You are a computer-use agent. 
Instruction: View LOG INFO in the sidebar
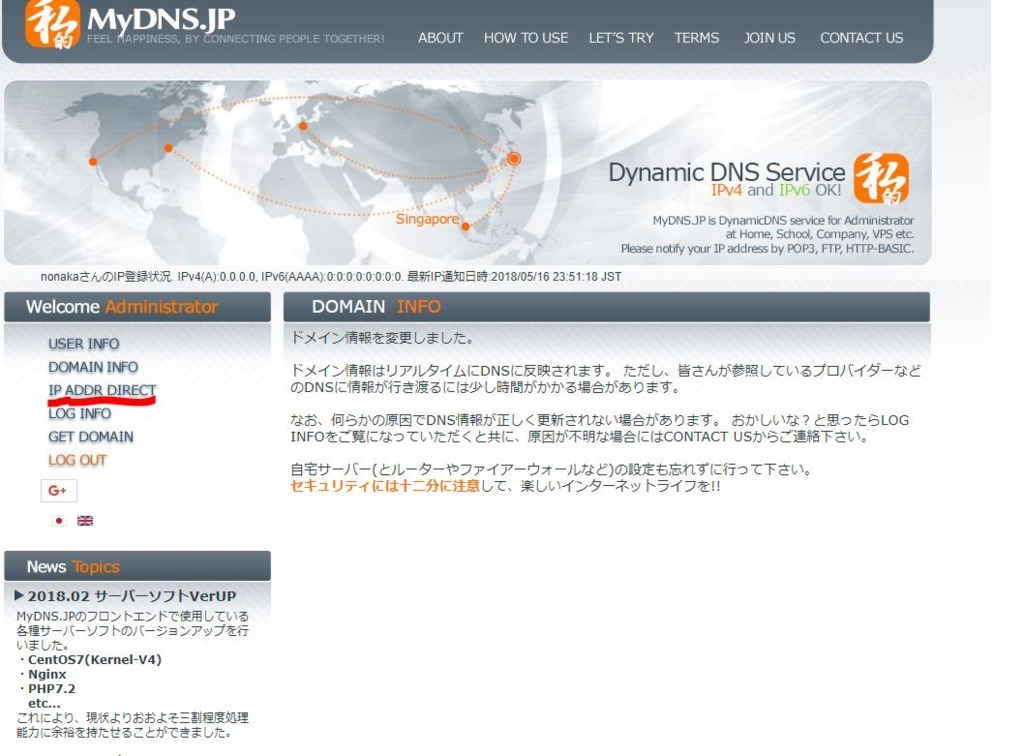coord(80,413)
